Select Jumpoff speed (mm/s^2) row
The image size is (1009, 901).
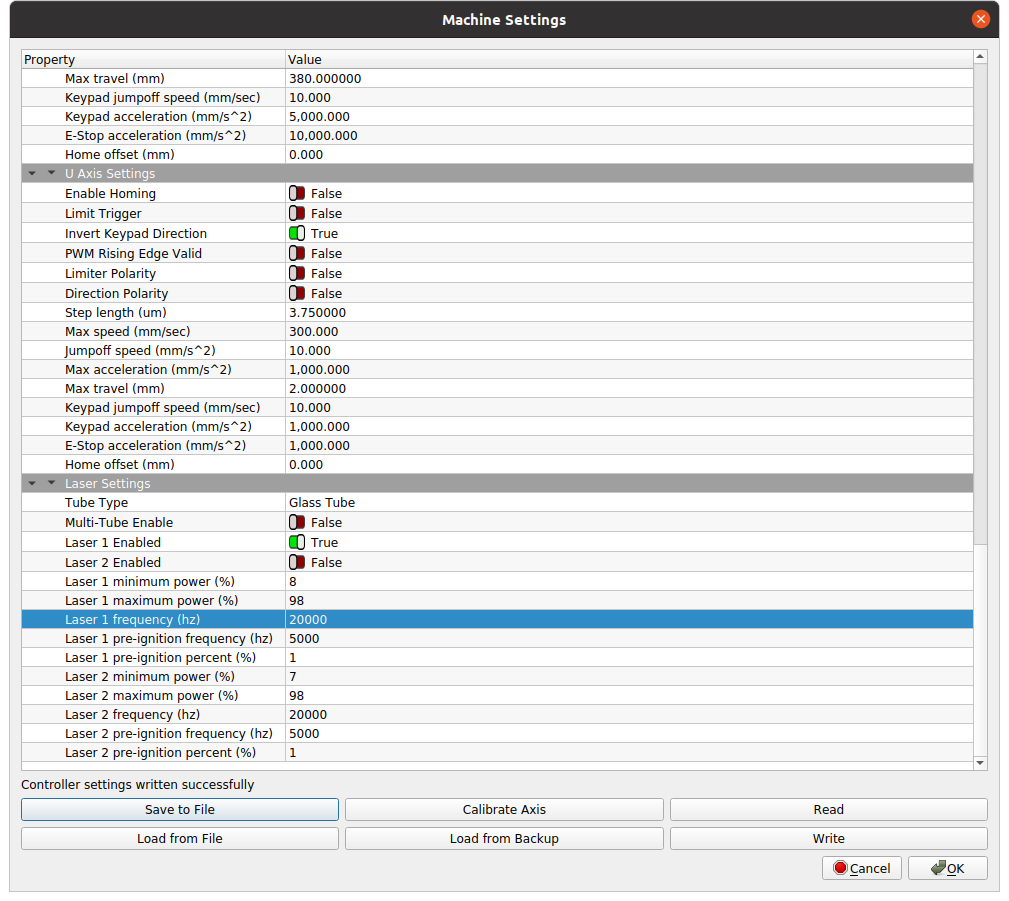click(497, 350)
